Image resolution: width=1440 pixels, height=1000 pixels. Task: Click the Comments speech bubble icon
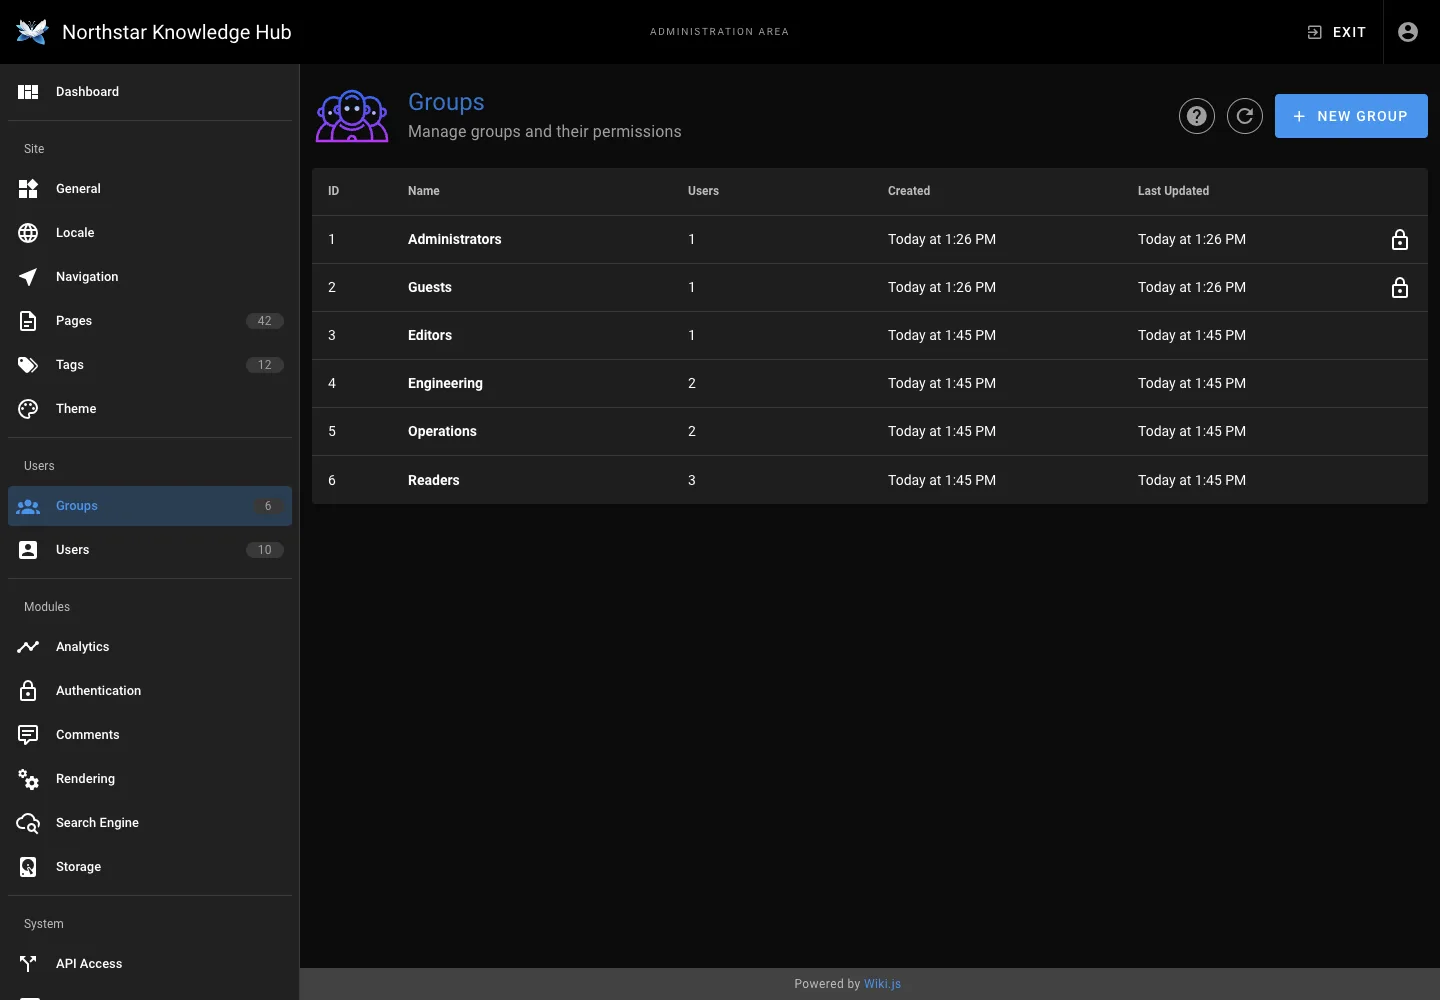[x=28, y=735]
